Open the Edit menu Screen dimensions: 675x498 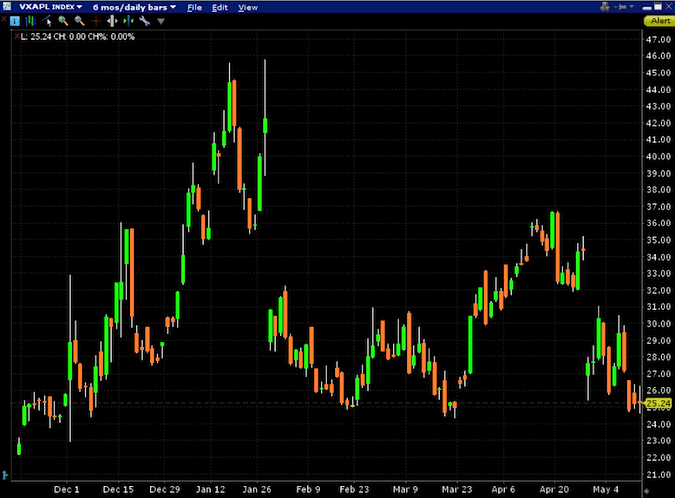220,7
